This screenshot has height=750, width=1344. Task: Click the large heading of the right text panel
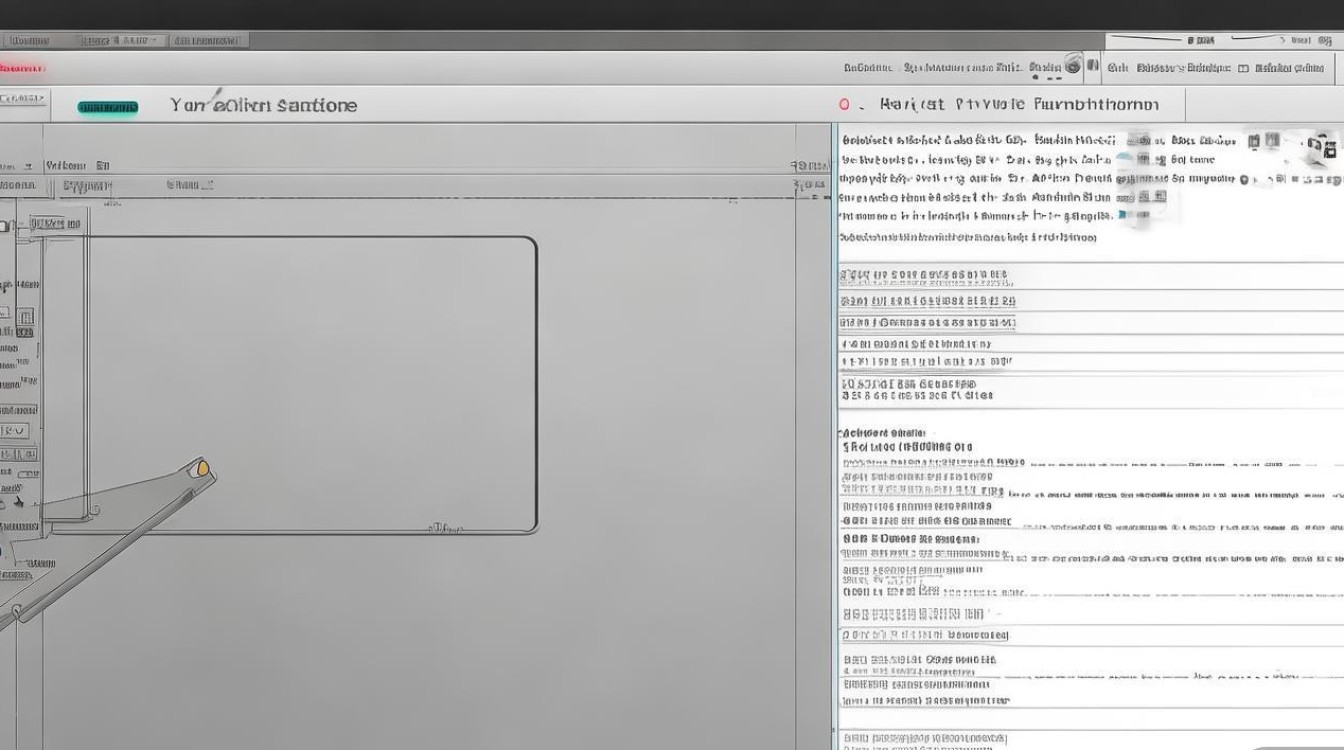pos(1019,104)
